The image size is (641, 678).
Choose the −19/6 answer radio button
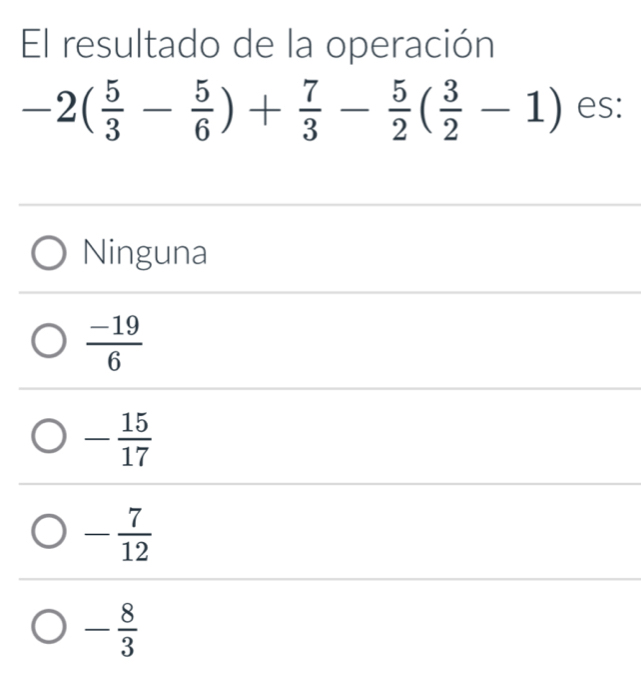click(49, 340)
